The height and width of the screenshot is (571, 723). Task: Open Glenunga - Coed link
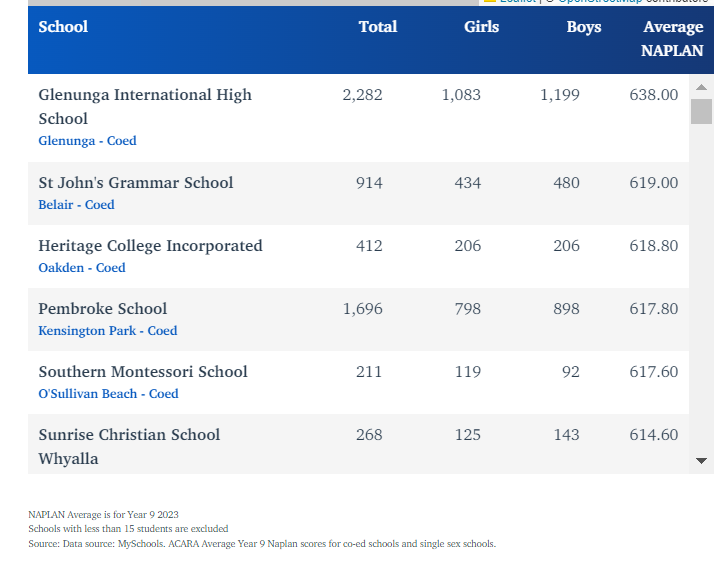87,141
